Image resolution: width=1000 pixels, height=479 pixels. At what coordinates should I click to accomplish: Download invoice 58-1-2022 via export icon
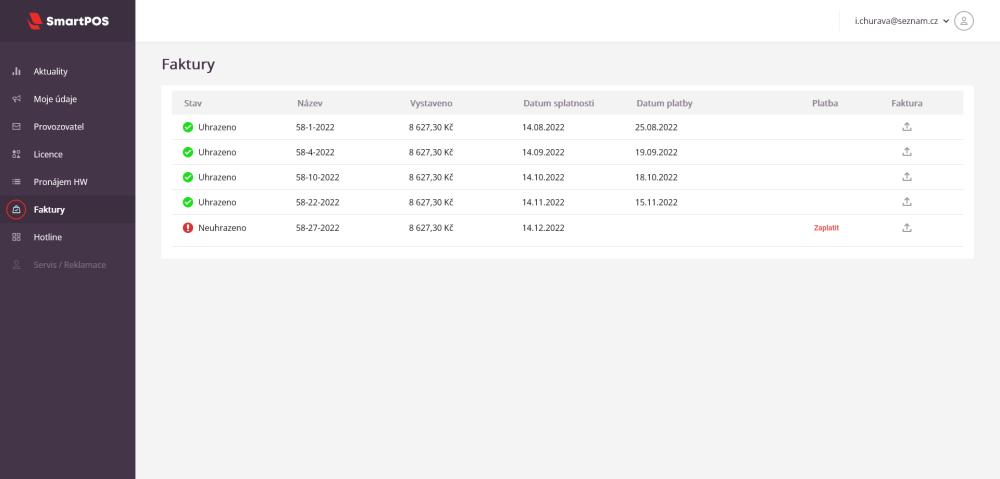pyautogui.click(x=907, y=127)
